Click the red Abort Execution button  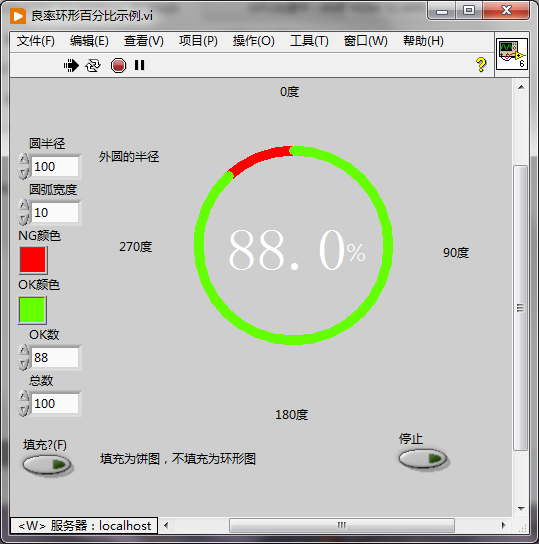[x=118, y=65]
